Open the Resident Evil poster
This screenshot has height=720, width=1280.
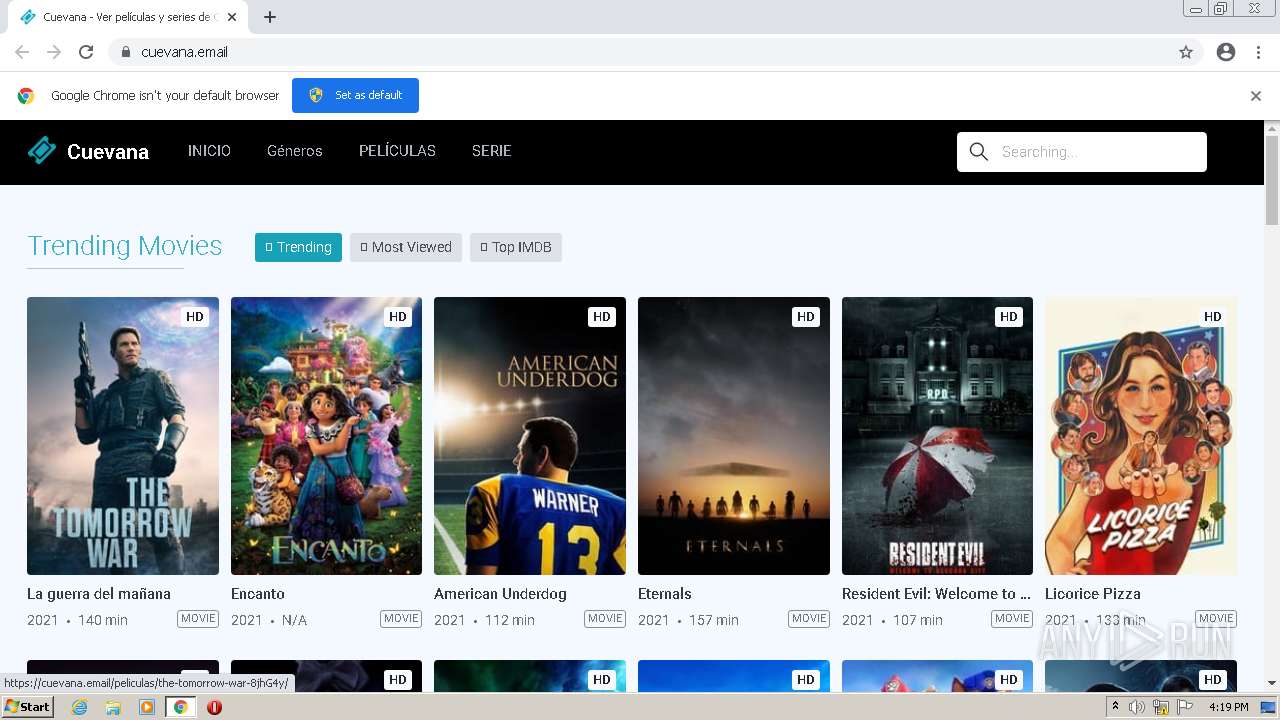pyautogui.click(x=937, y=436)
